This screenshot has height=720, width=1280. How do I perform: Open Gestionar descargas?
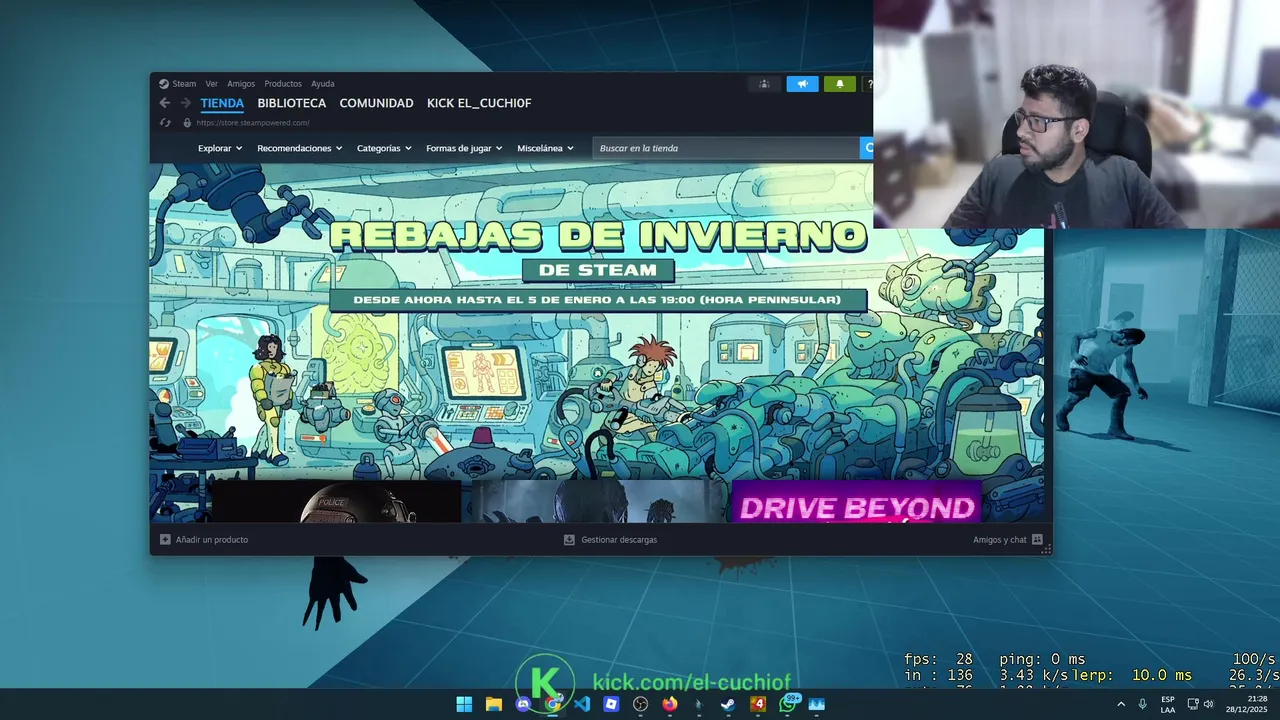610,540
